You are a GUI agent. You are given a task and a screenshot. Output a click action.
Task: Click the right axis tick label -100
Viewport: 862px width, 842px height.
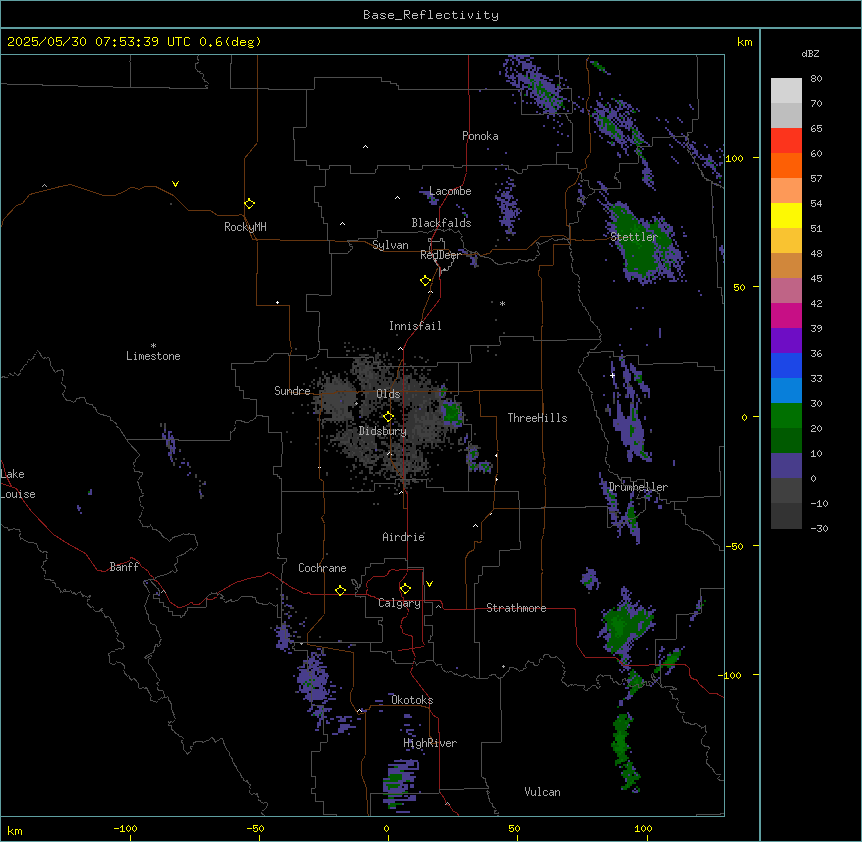731,675
